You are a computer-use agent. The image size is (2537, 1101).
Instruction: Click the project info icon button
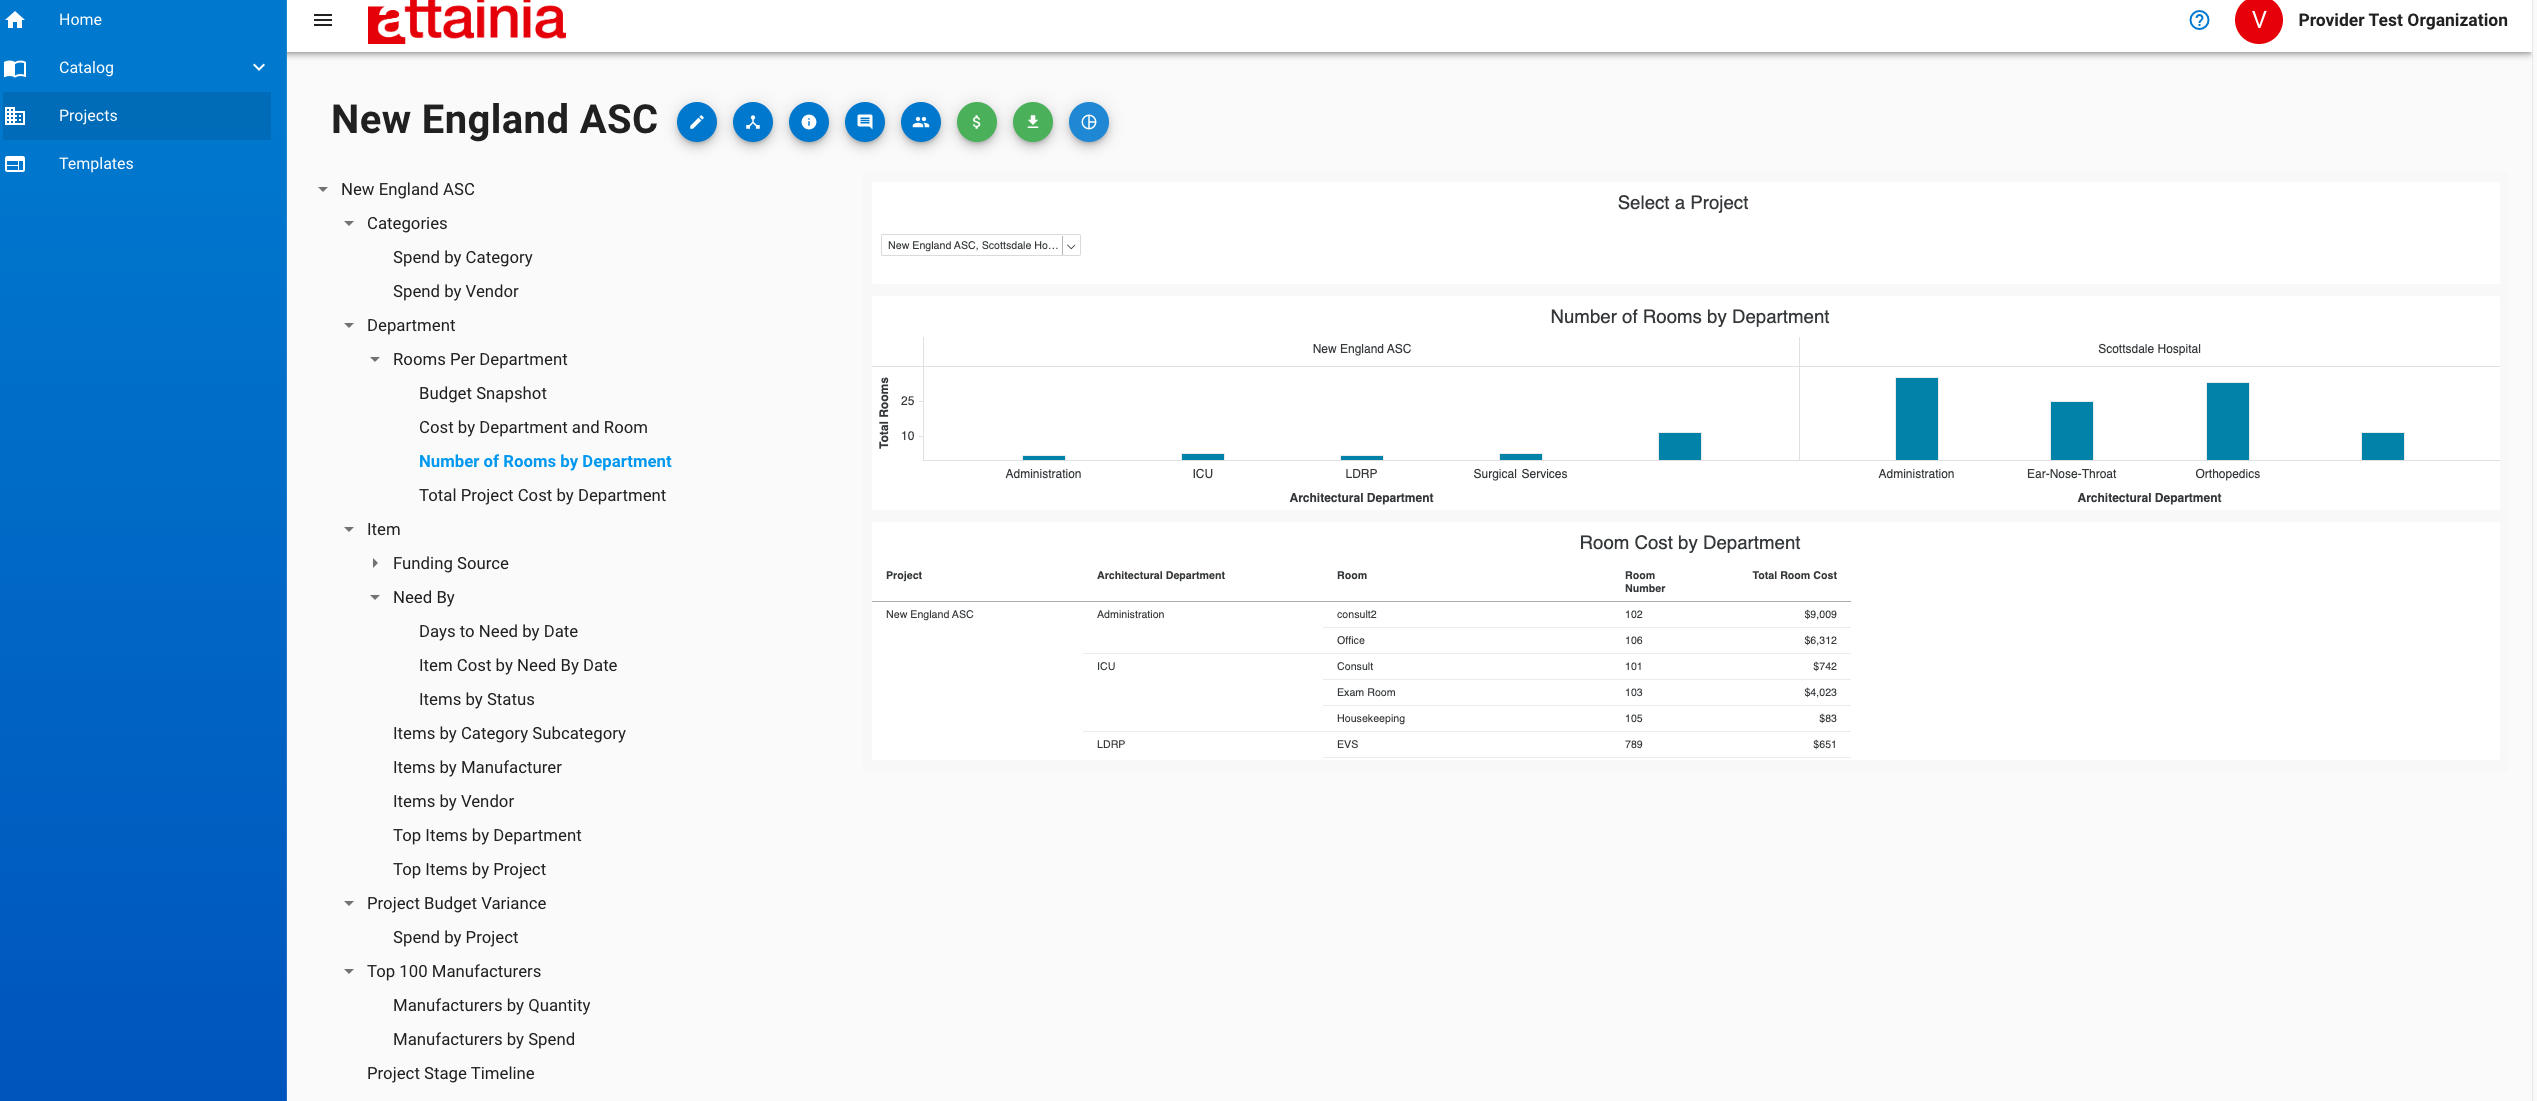pyautogui.click(x=809, y=122)
